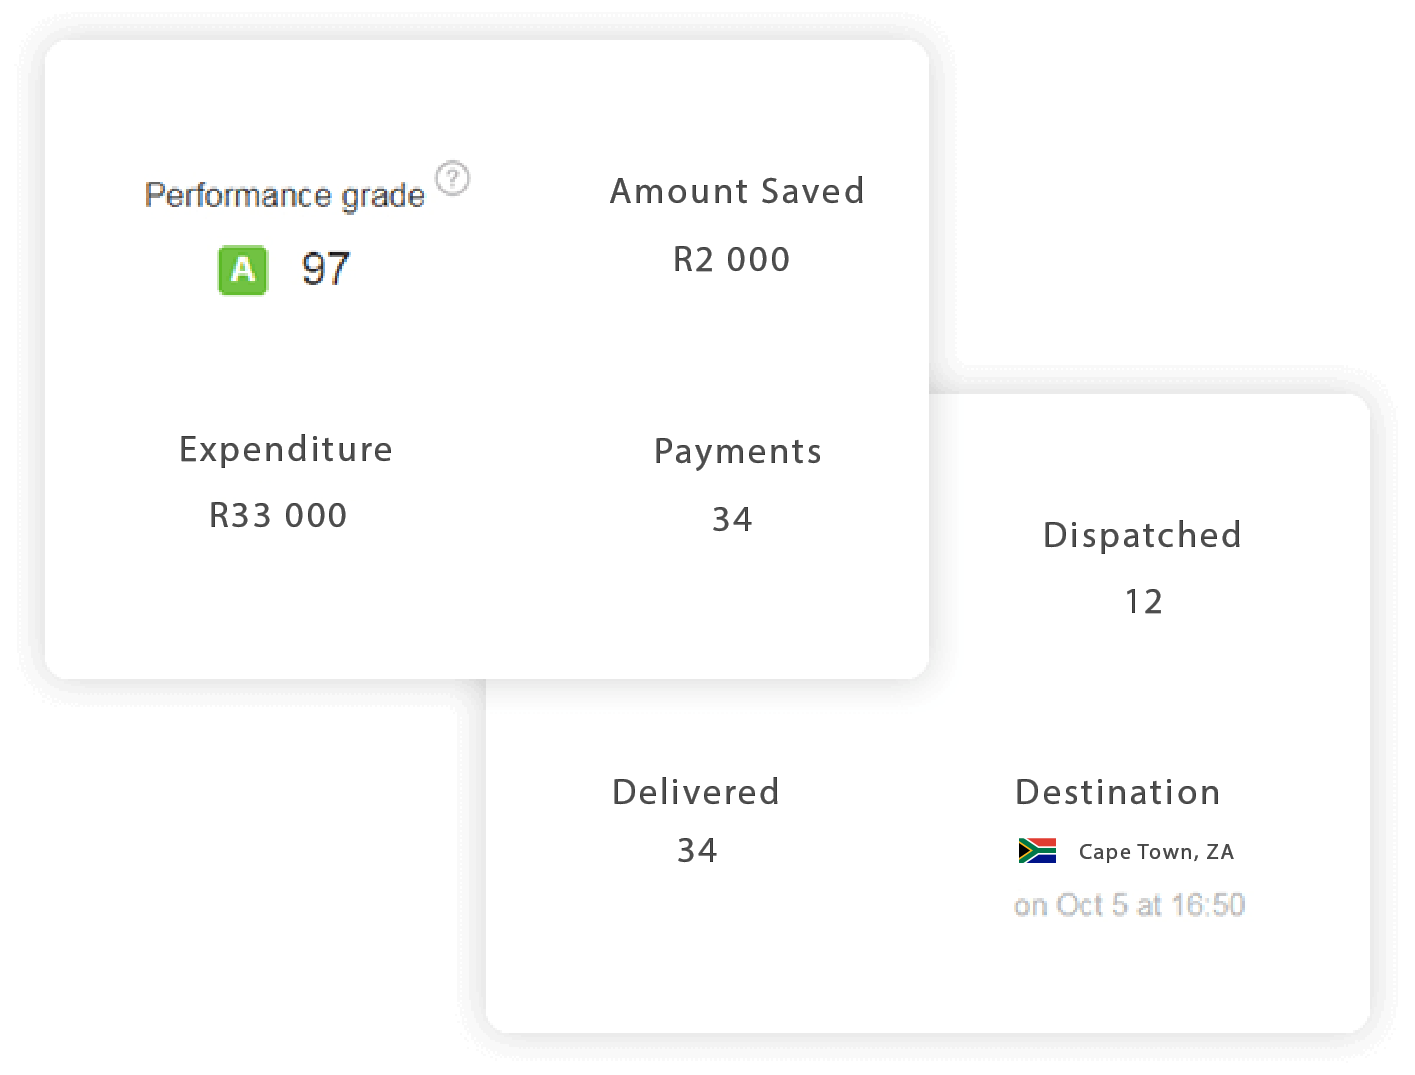The image size is (1415, 1075).
Task: Click the Dispatched count 12
Action: [1143, 602]
